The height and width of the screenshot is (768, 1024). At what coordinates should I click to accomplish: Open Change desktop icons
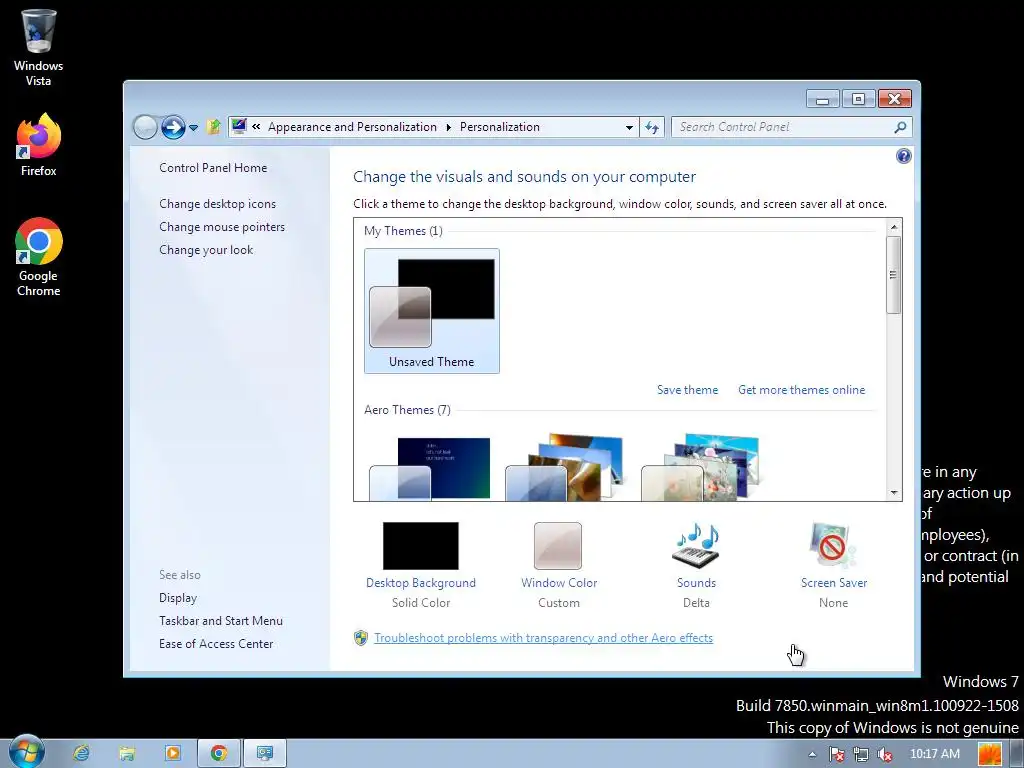(217, 204)
